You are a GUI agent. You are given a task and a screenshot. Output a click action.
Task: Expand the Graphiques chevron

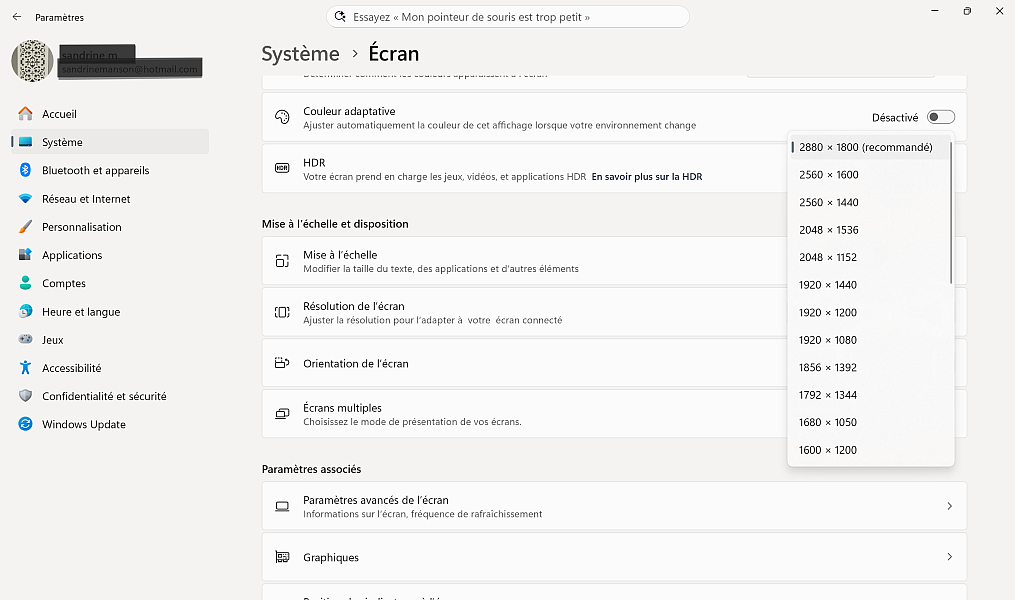coord(950,557)
